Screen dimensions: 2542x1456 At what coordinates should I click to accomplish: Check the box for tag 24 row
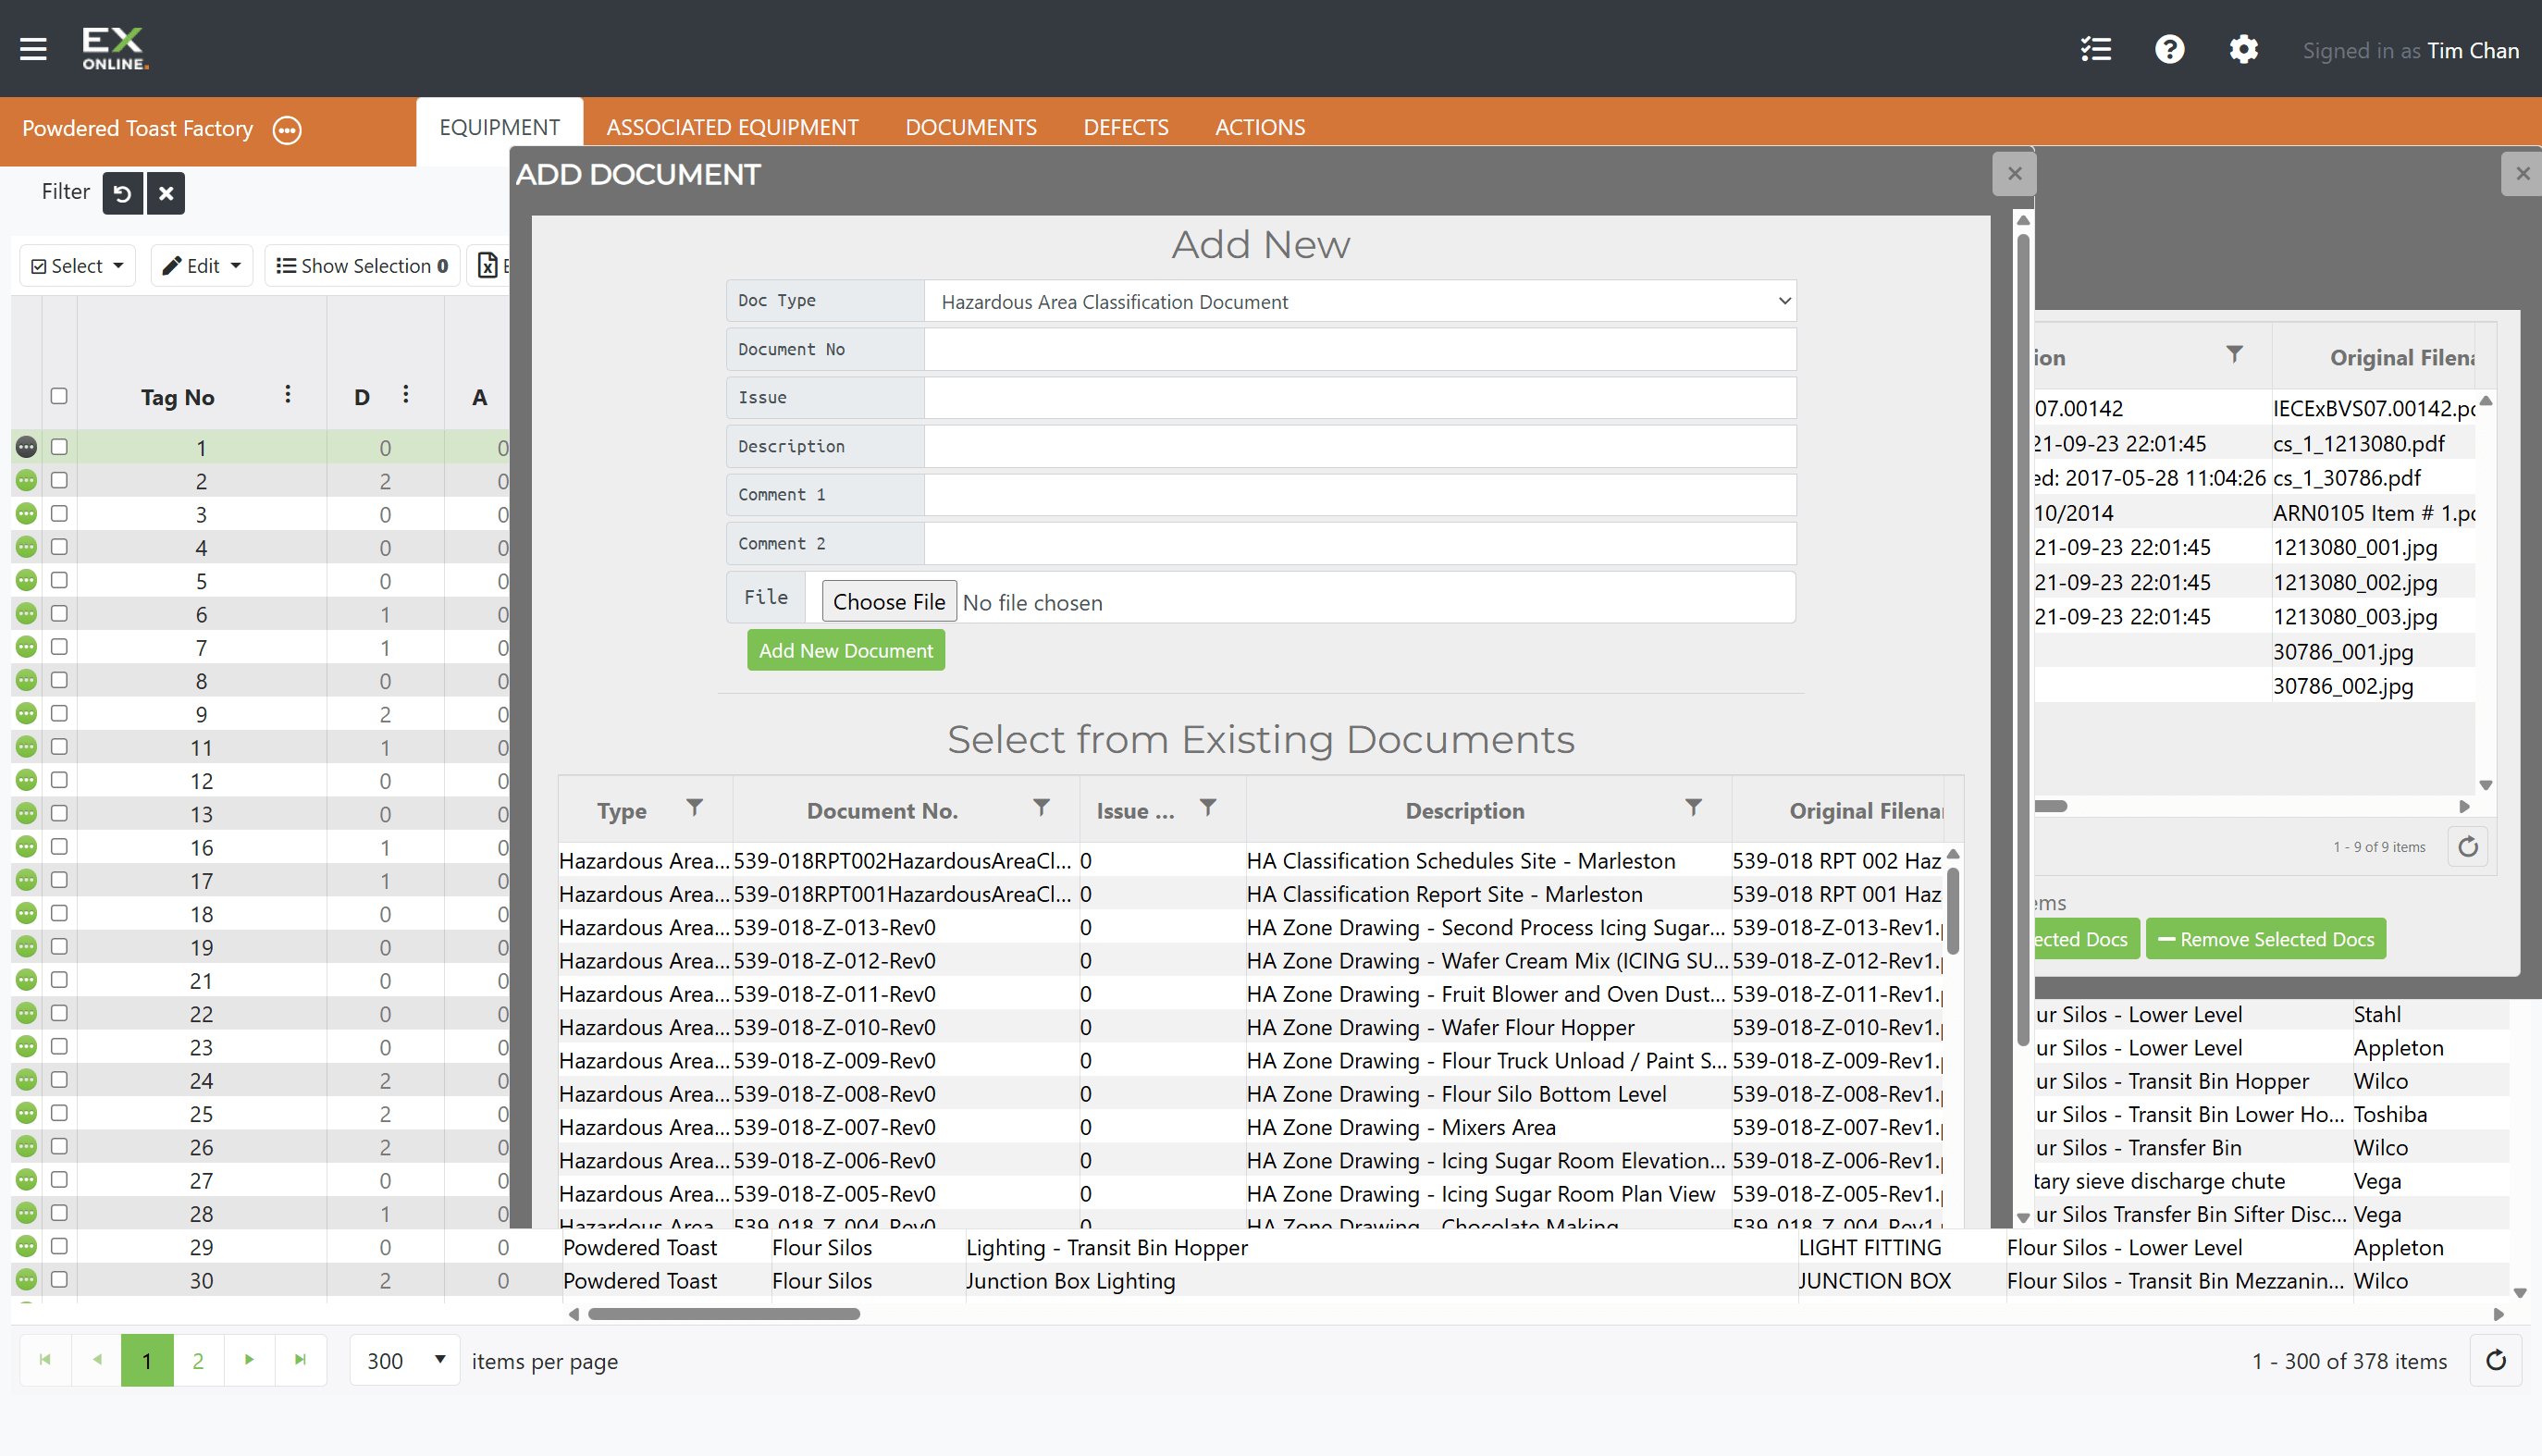tap(59, 1080)
